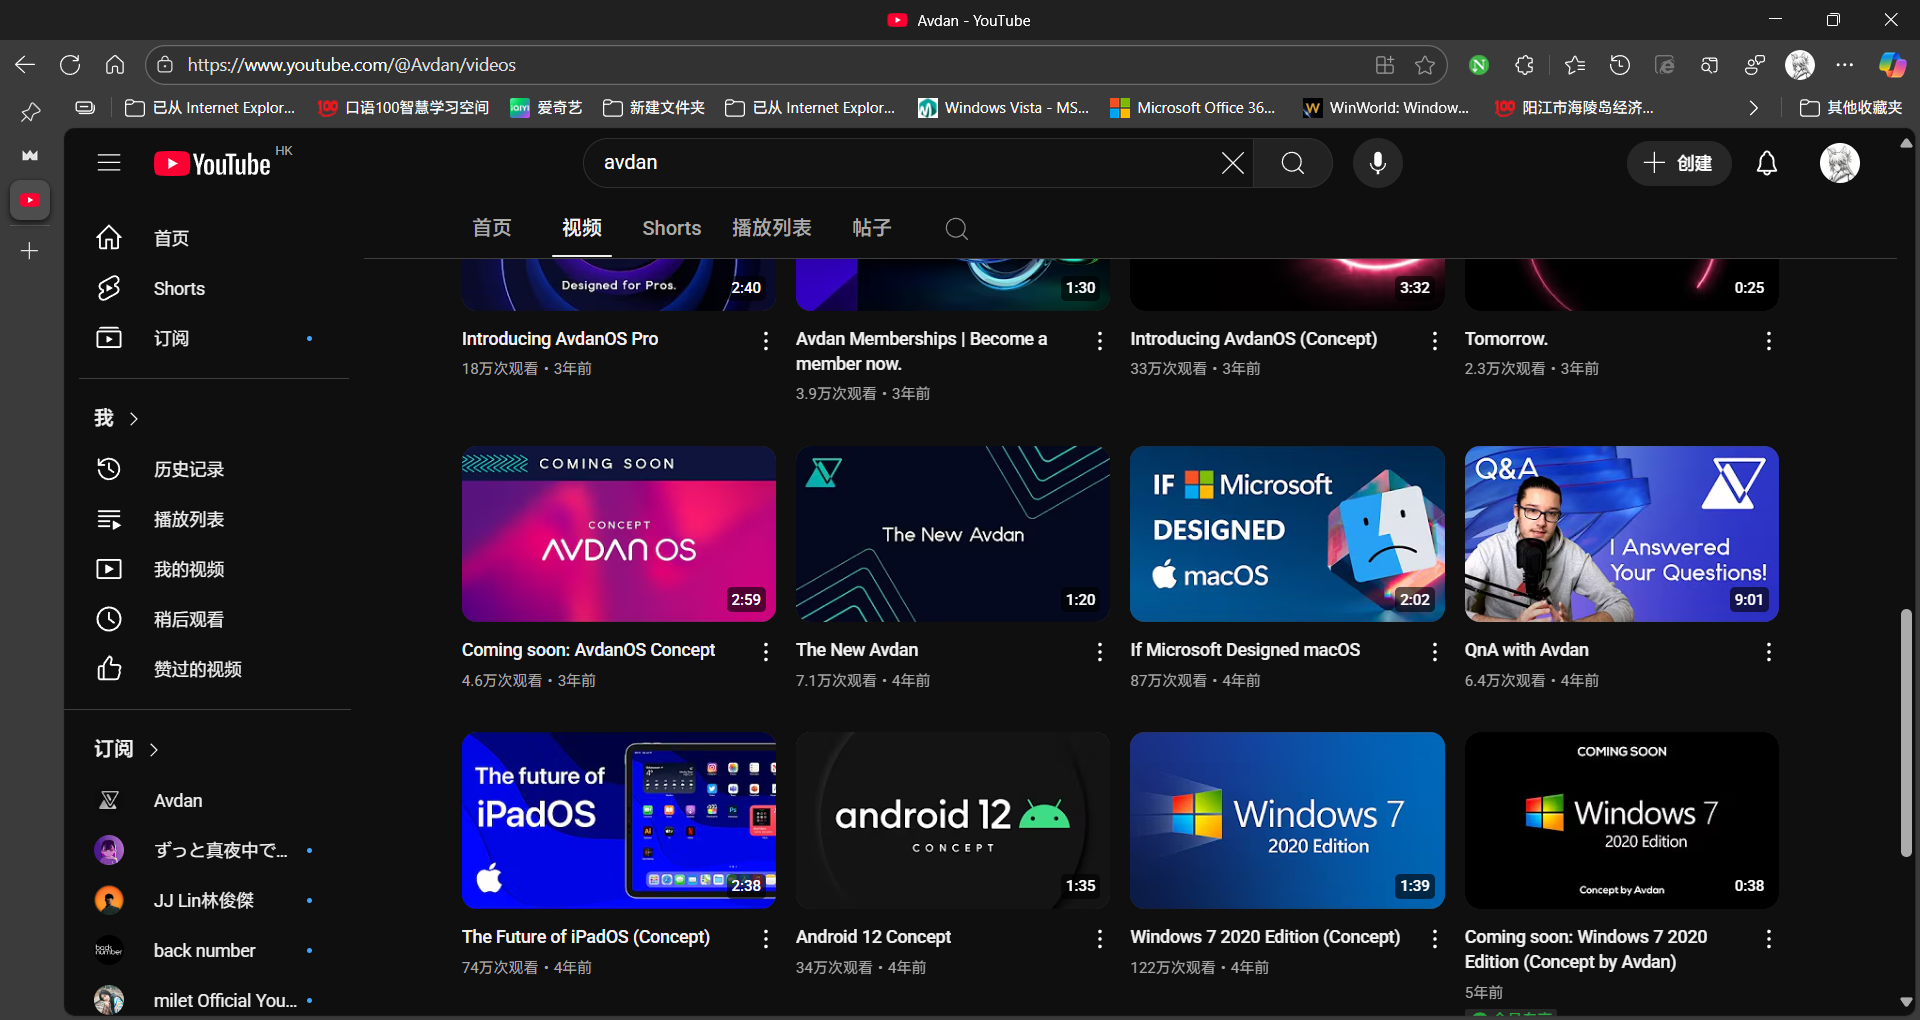Go back with the browser back arrow
1920x1020 pixels.
(x=25, y=65)
